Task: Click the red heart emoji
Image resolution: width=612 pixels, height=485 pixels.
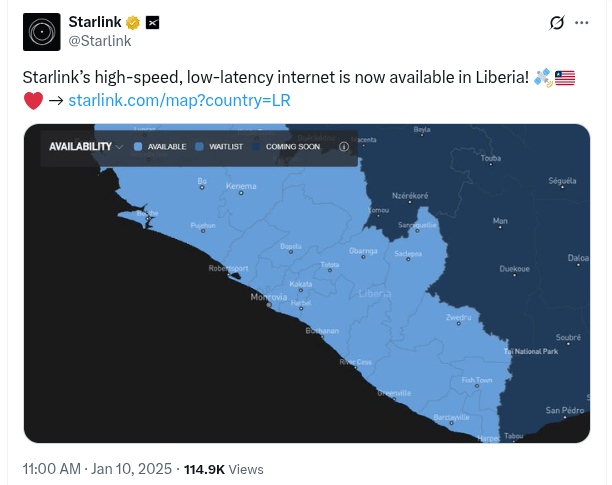Action: (x=33, y=100)
